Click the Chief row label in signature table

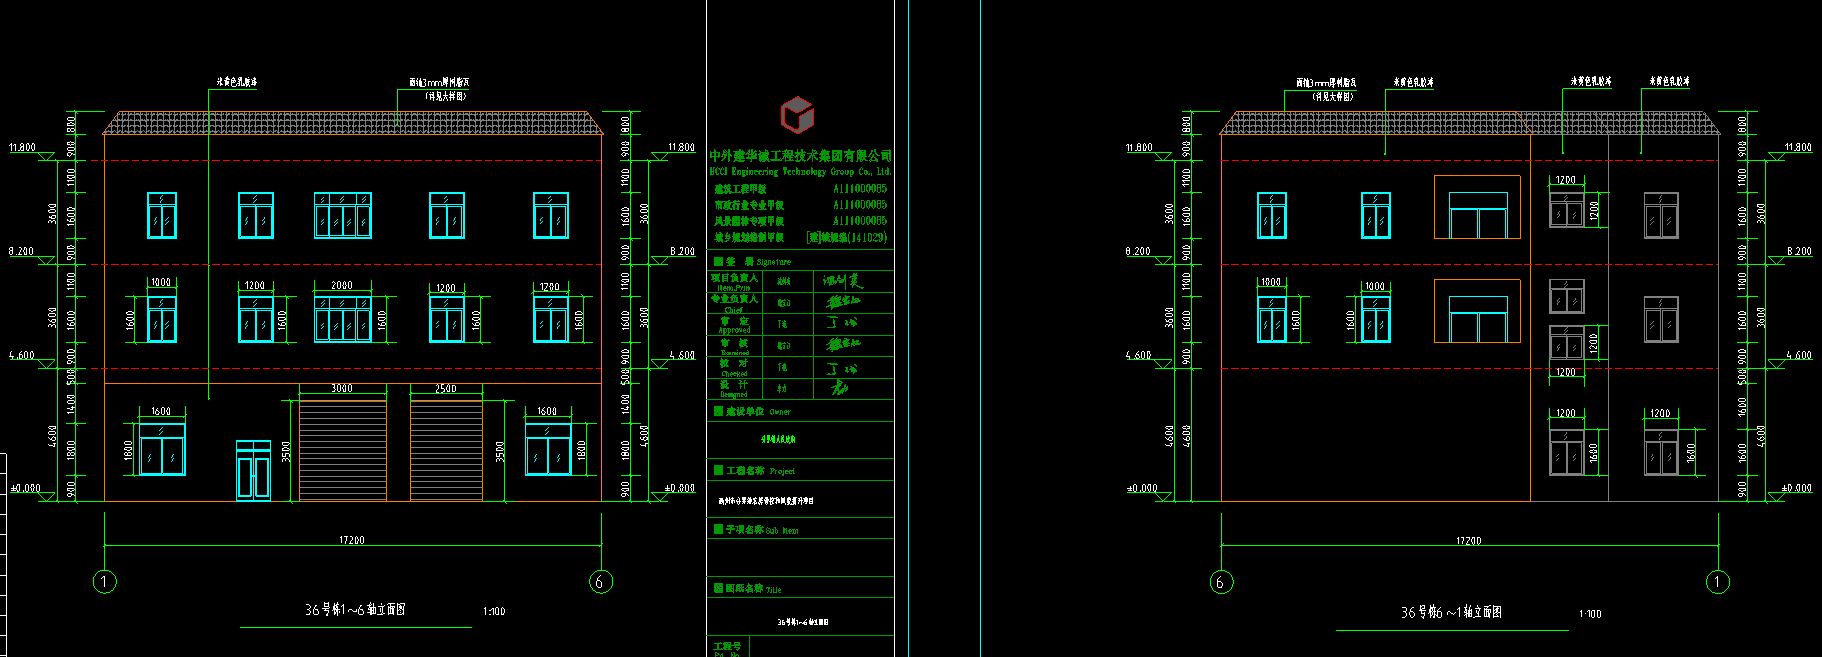(x=734, y=304)
